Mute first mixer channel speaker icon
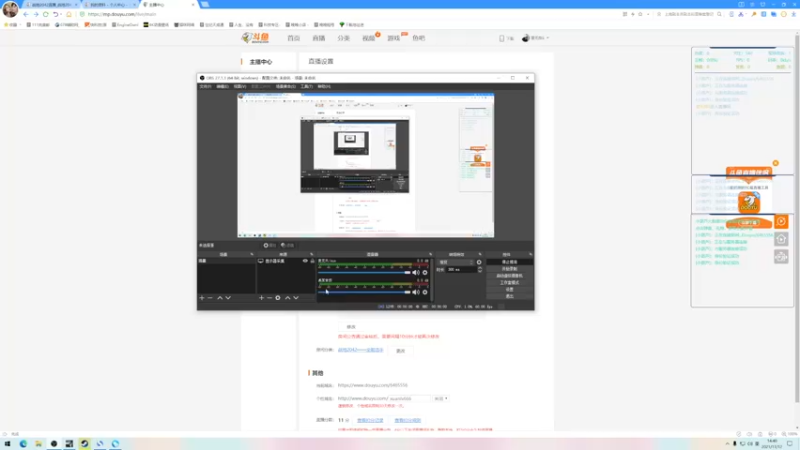 [416, 272]
